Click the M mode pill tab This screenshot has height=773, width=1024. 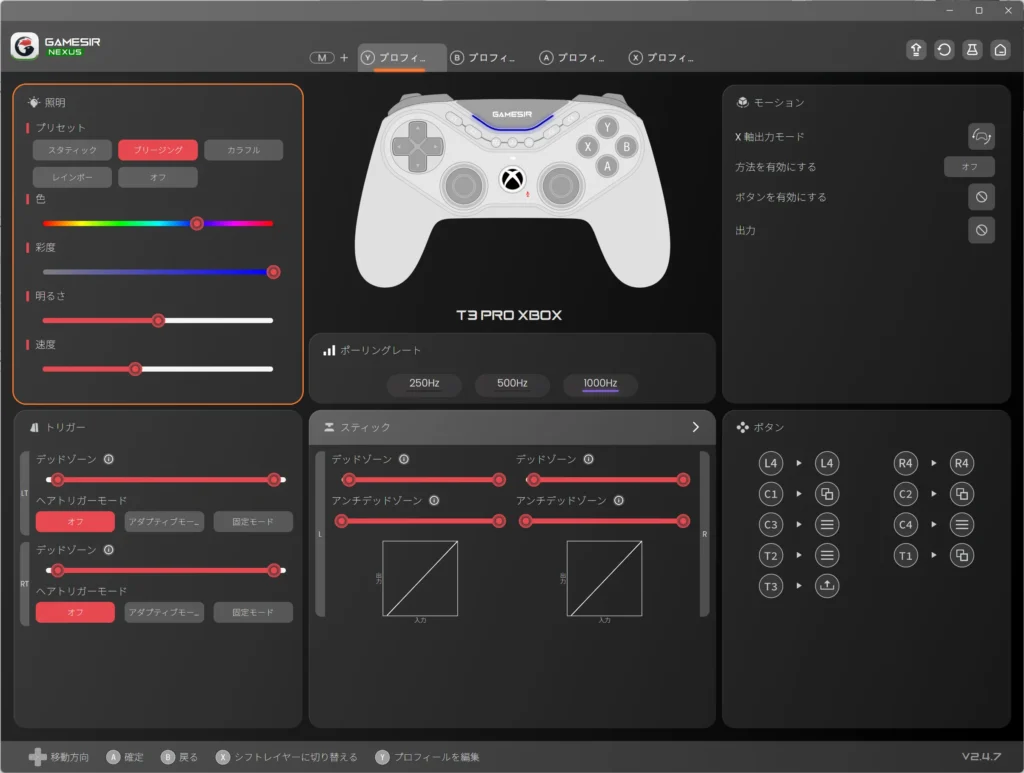(x=322, y=57)
